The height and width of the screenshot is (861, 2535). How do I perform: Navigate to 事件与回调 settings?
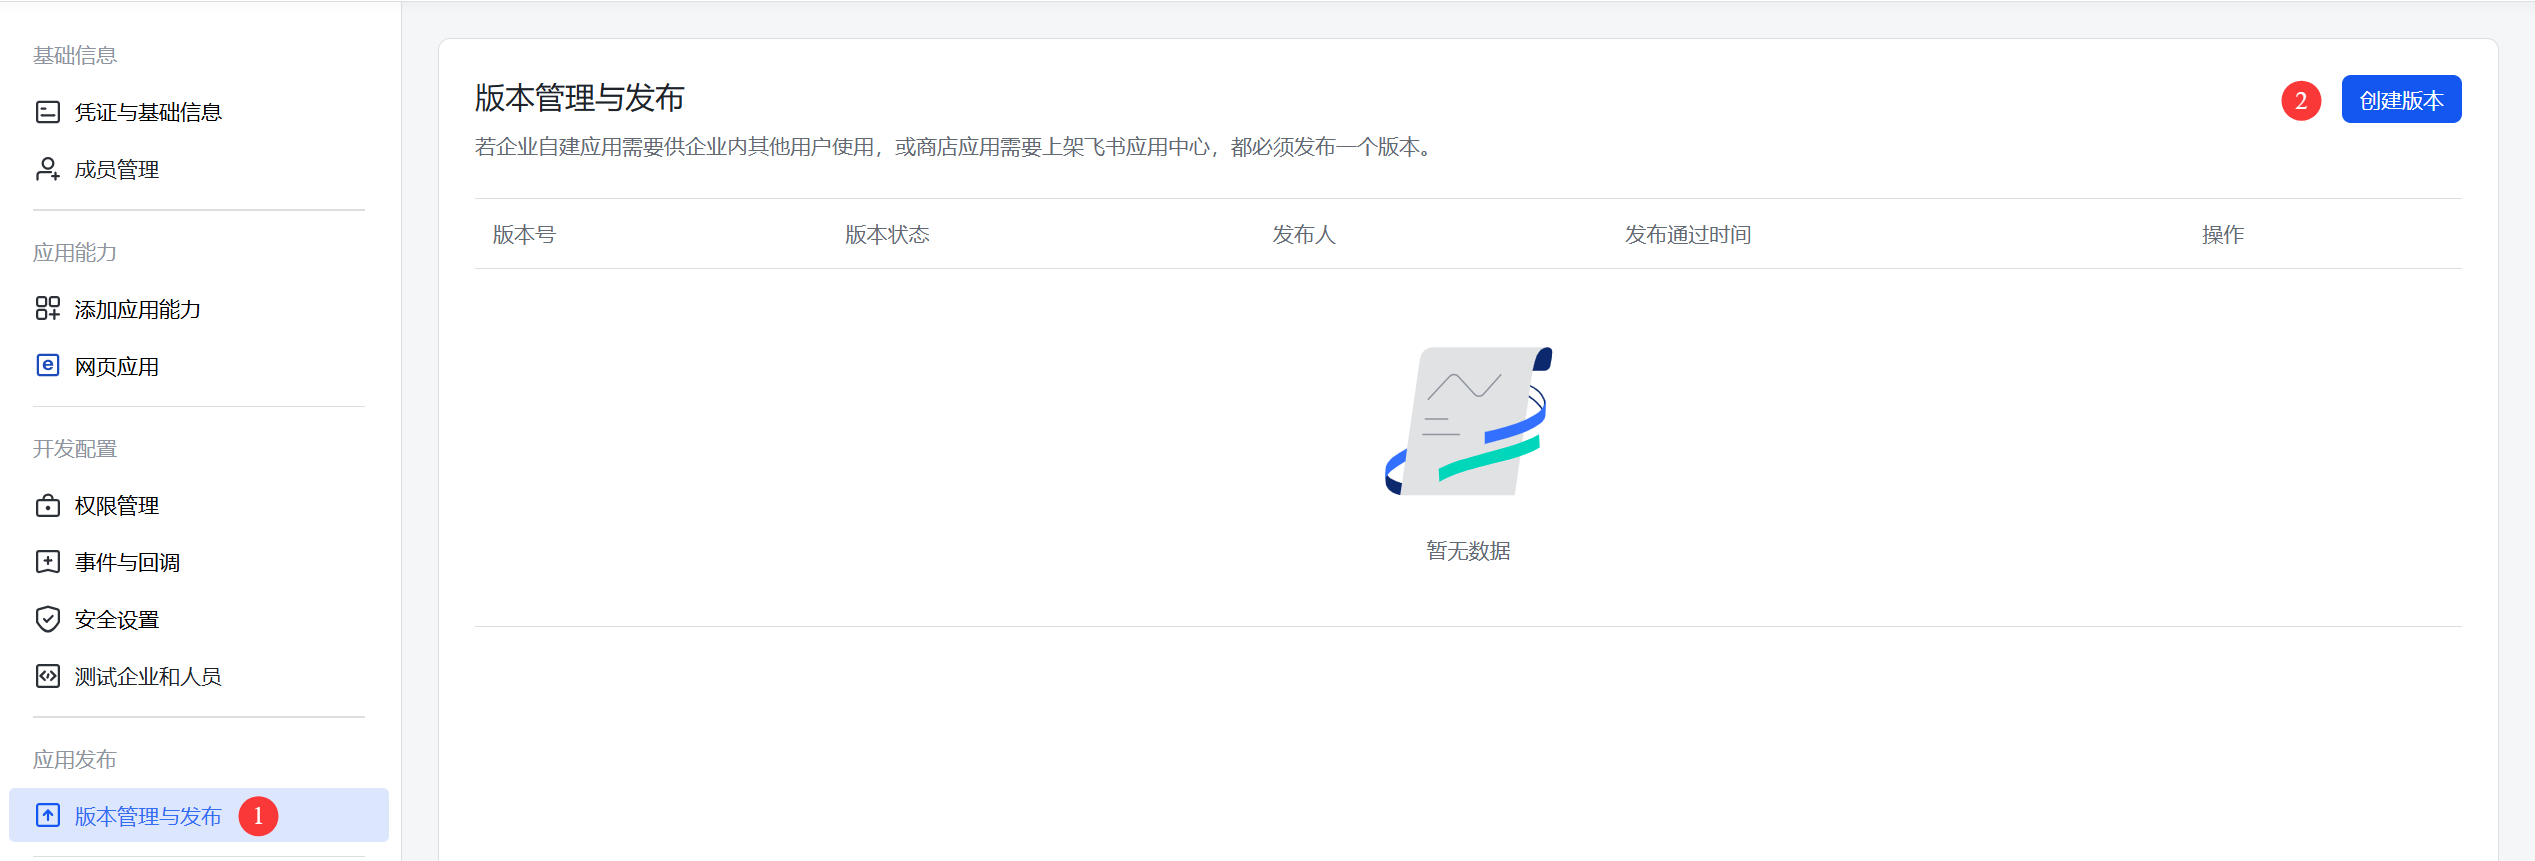click(x=127, y=563)
